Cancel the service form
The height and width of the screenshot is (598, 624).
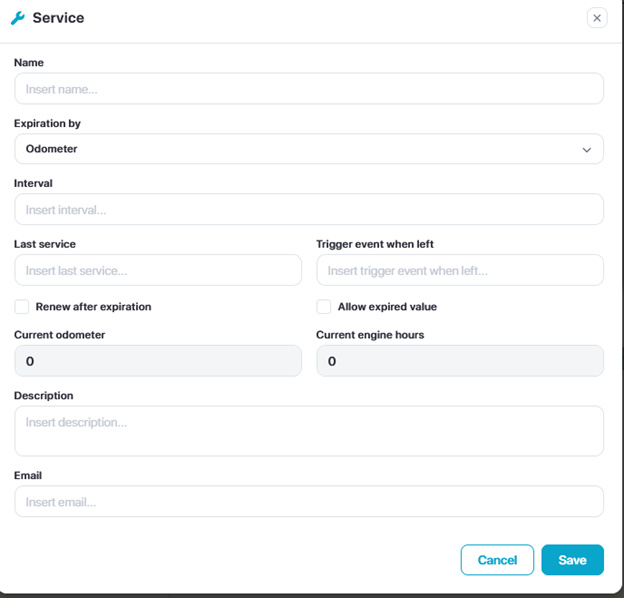point(497,560)
